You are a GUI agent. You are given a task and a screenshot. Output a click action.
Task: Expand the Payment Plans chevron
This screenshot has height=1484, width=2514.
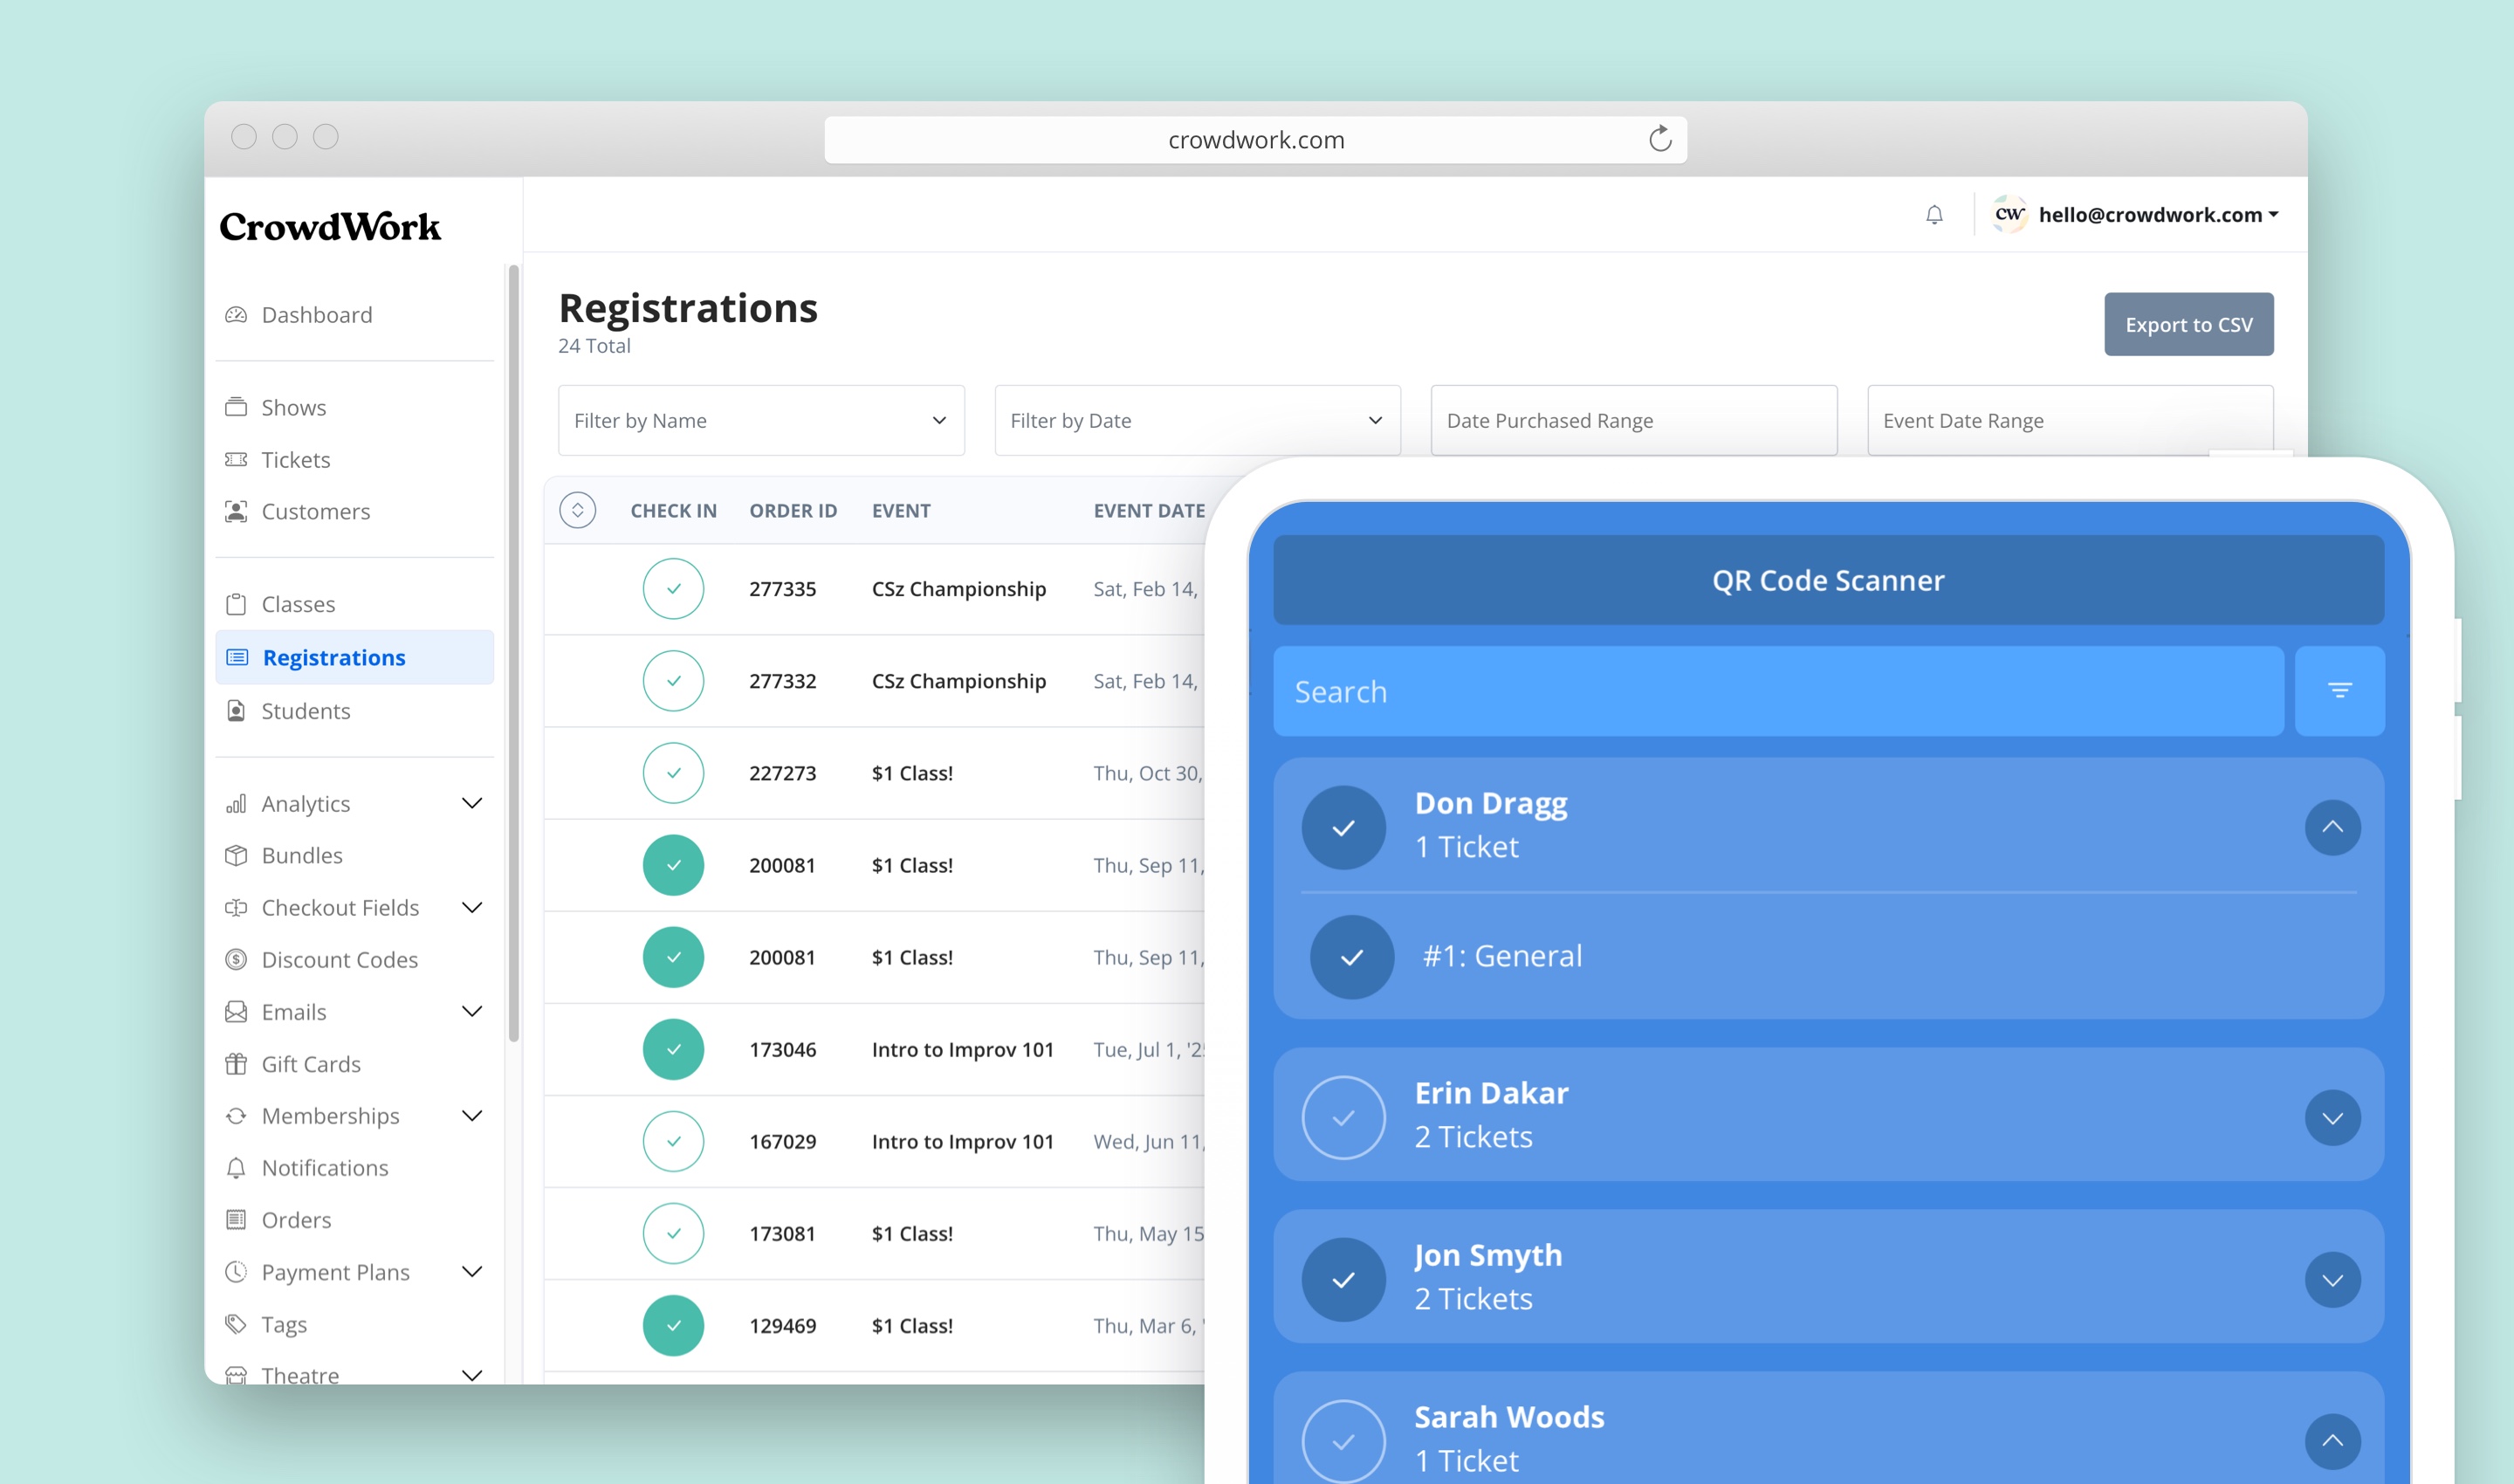pos(472,1271)
